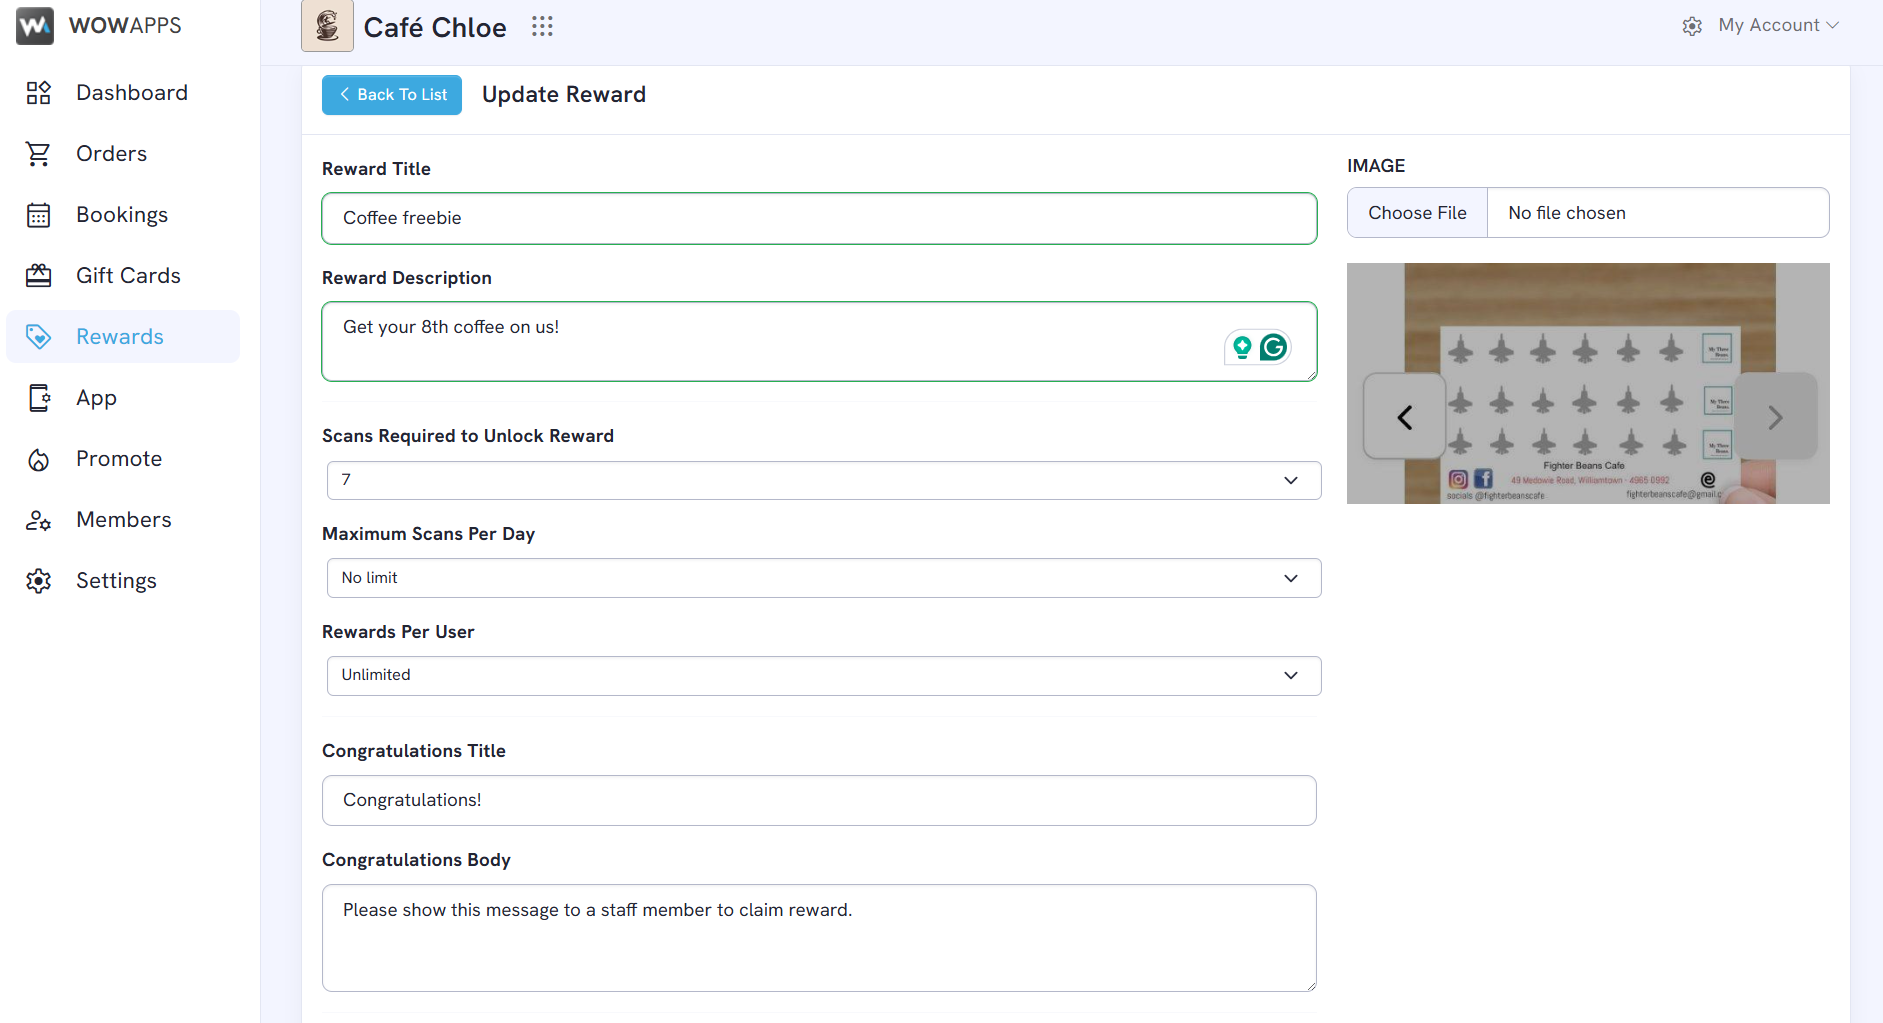Click the Choose File button
The height and width of the screenshot is (1023, 1883).
1417,213
